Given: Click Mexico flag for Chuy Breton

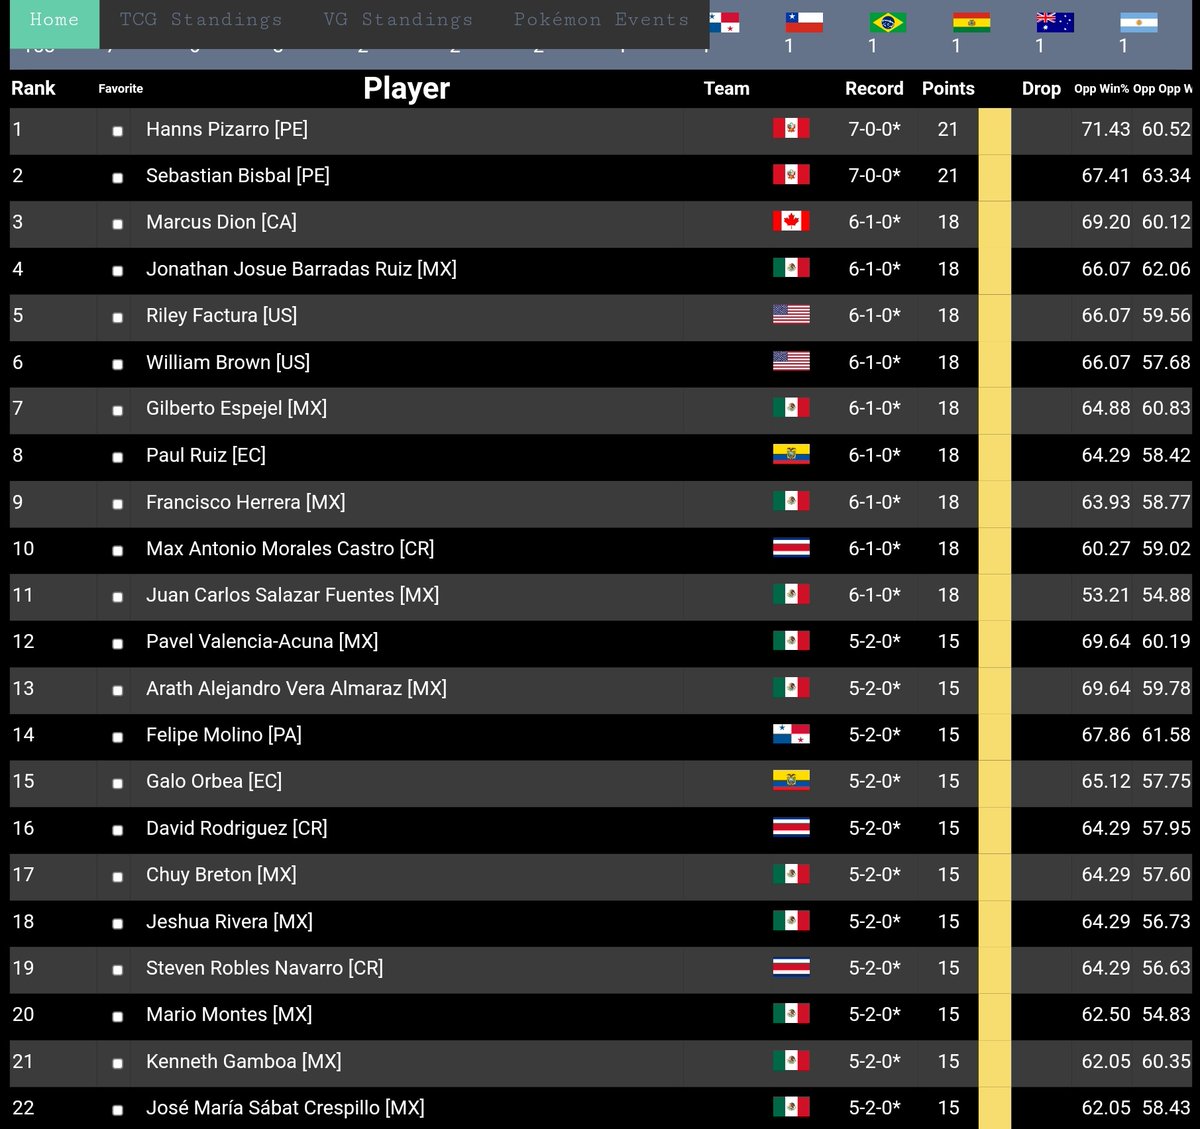Looking at the screenshot, I should click(791, 874).
